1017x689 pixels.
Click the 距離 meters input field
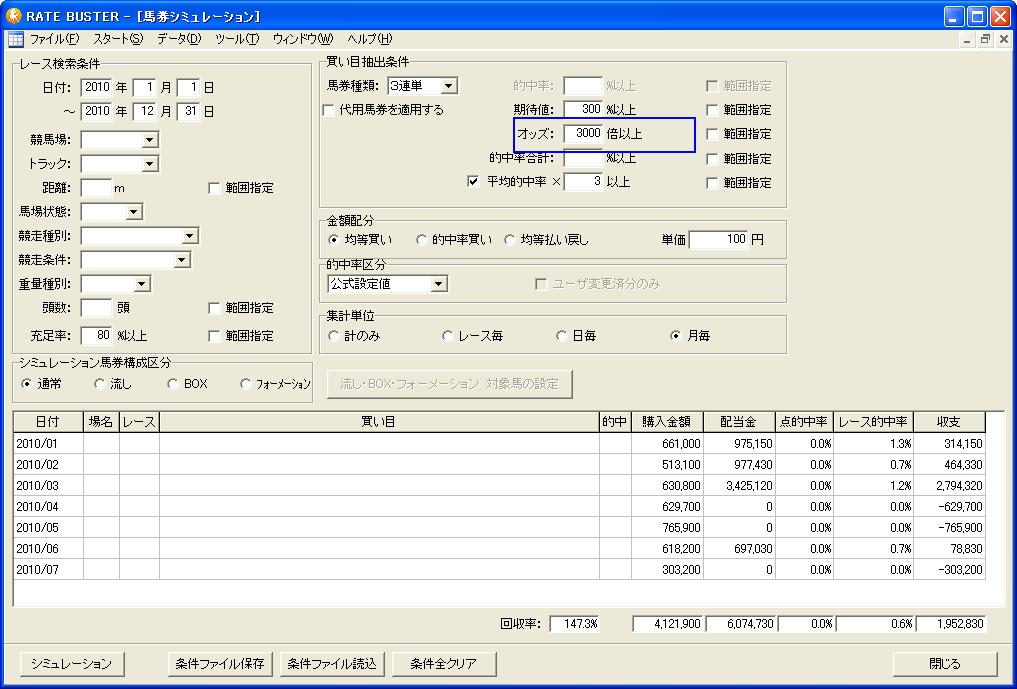(97, 188)
